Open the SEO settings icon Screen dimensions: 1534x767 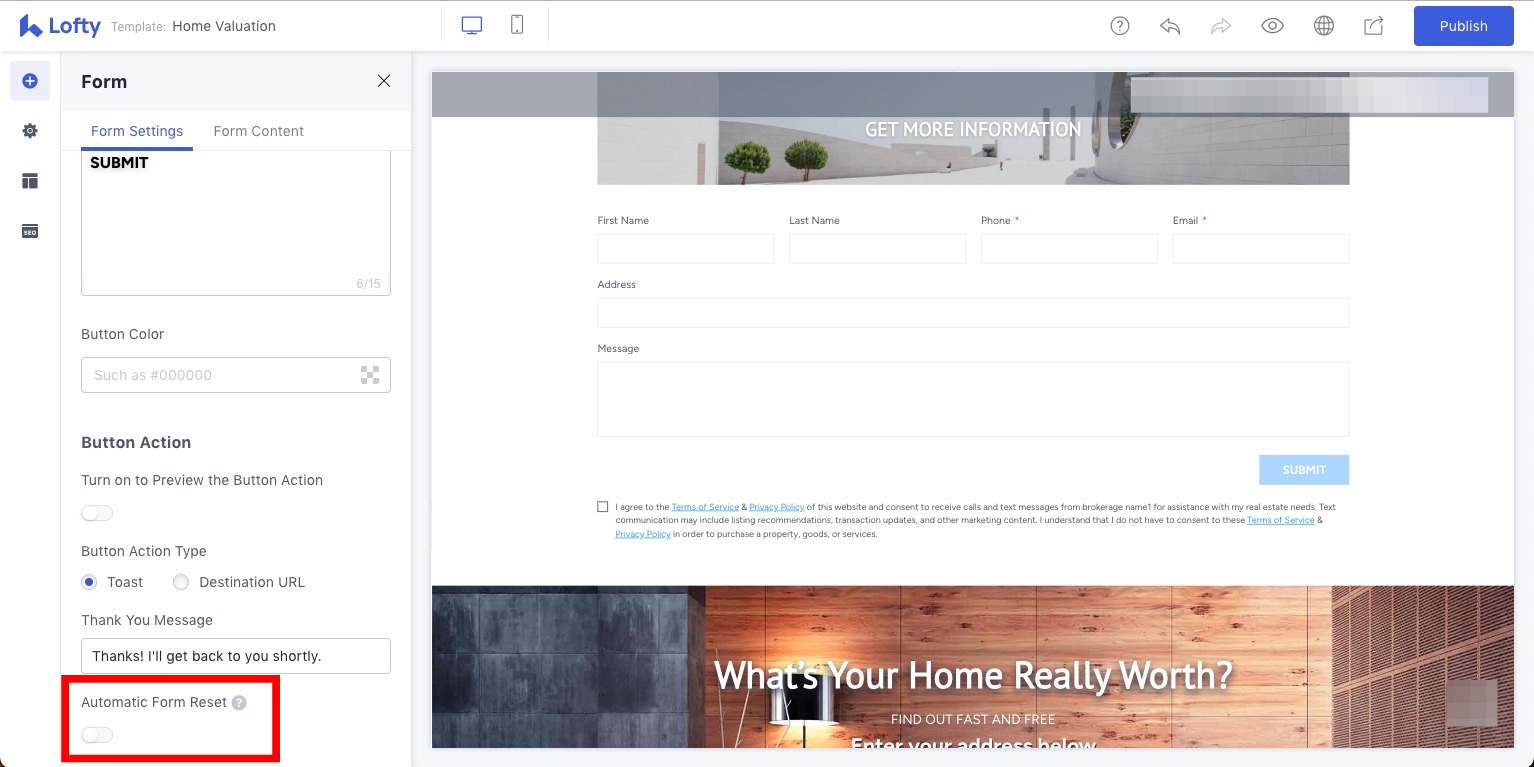30,232
